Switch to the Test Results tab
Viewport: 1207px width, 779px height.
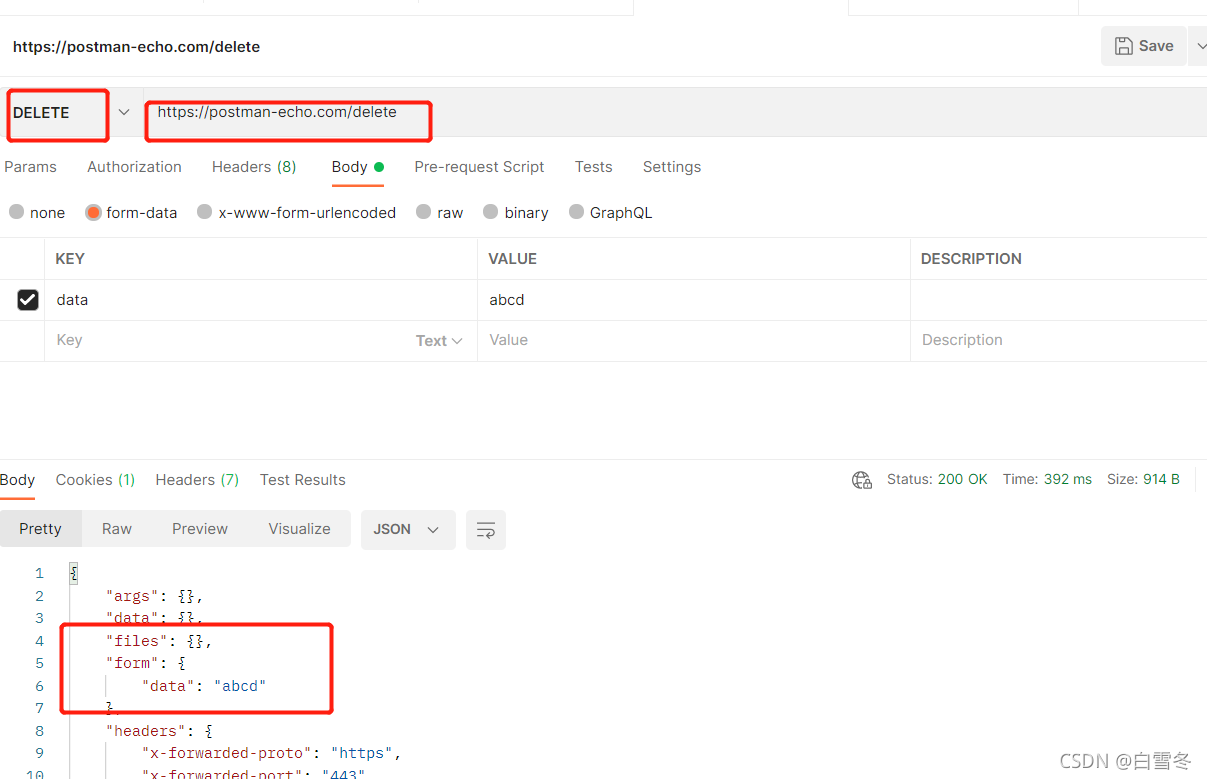pos(303,480)
